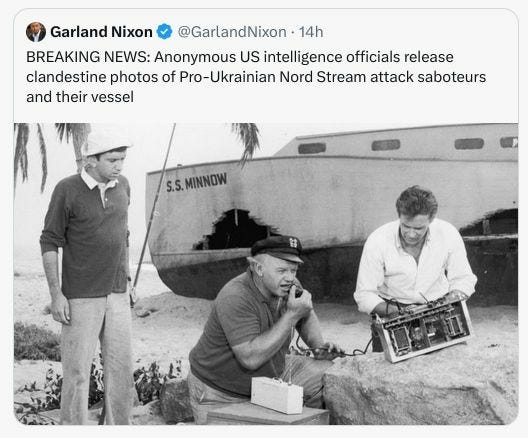Click the open radio chassis on the rock
528x438 pixels.
coord(423,328)
